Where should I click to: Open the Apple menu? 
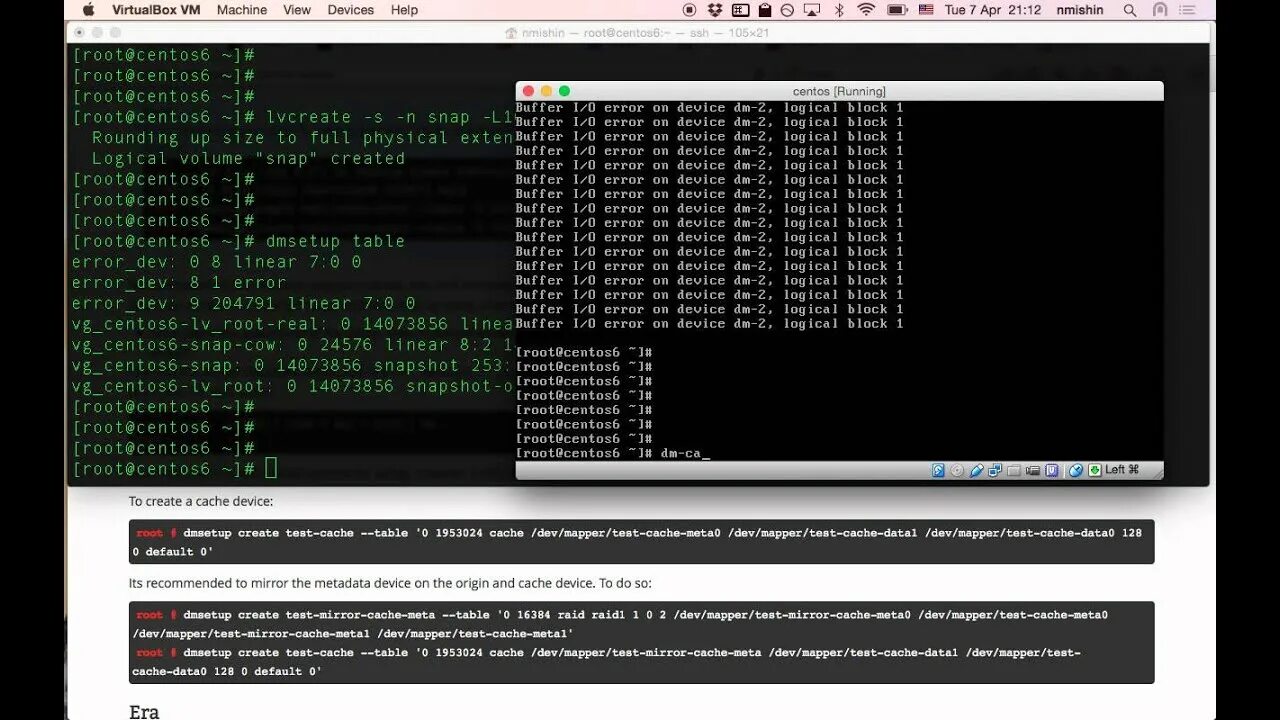tap(88, 10)
